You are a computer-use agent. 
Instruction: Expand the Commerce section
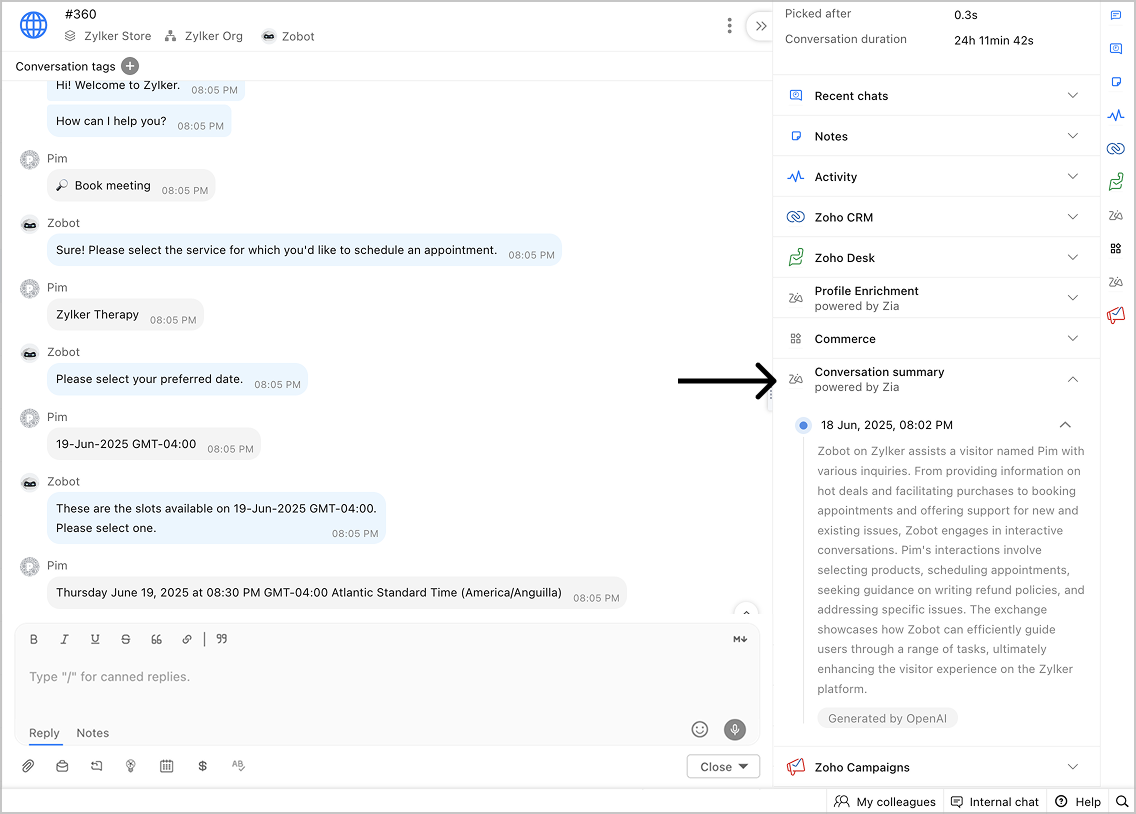tap(936, 338)
